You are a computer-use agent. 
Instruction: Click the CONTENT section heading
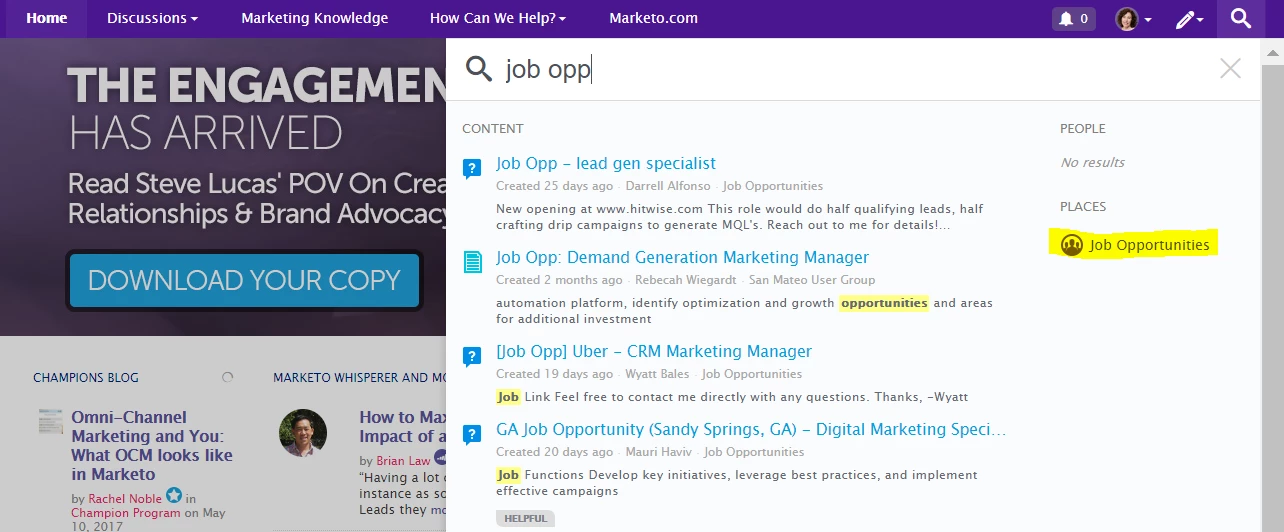pos(493,129)
